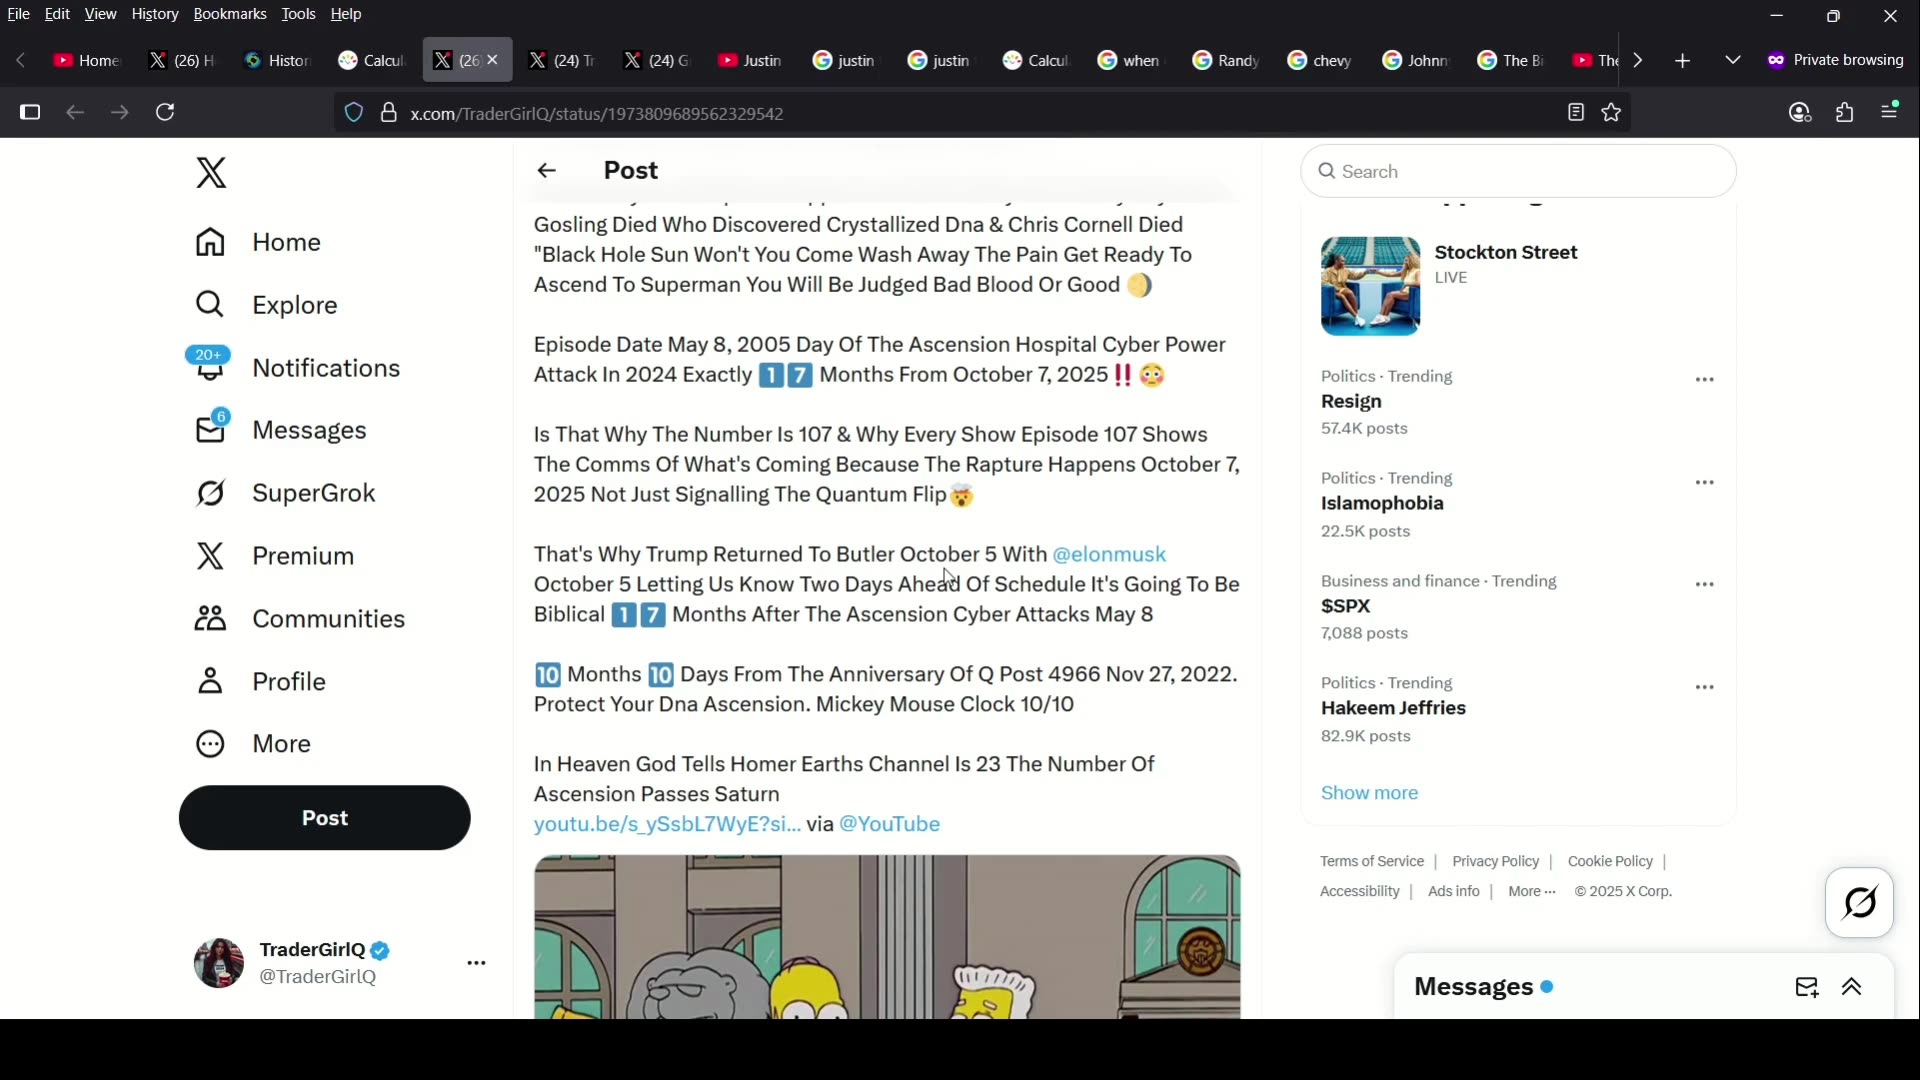This screenshot has height=1080, width=1920.
Task: Open Premium in the sidebar
Action: tap(275, 557)
